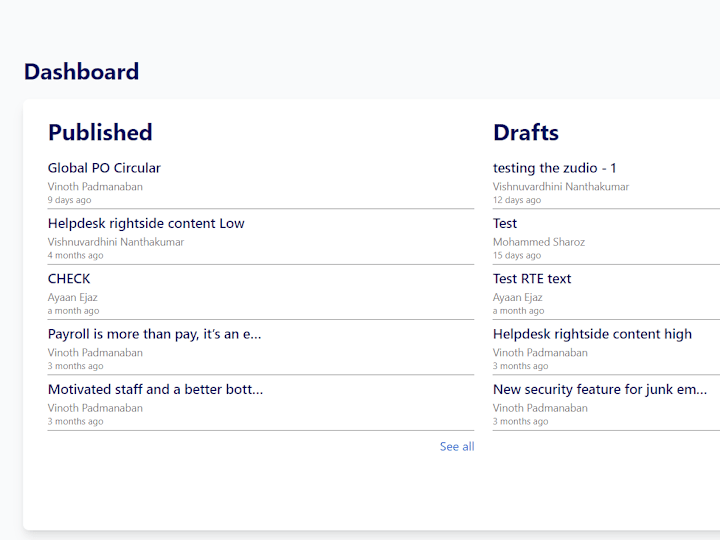Click 3 months ago under New security feature
The height and width of the screenshot is (540, 720).
(x=520, y=422)
